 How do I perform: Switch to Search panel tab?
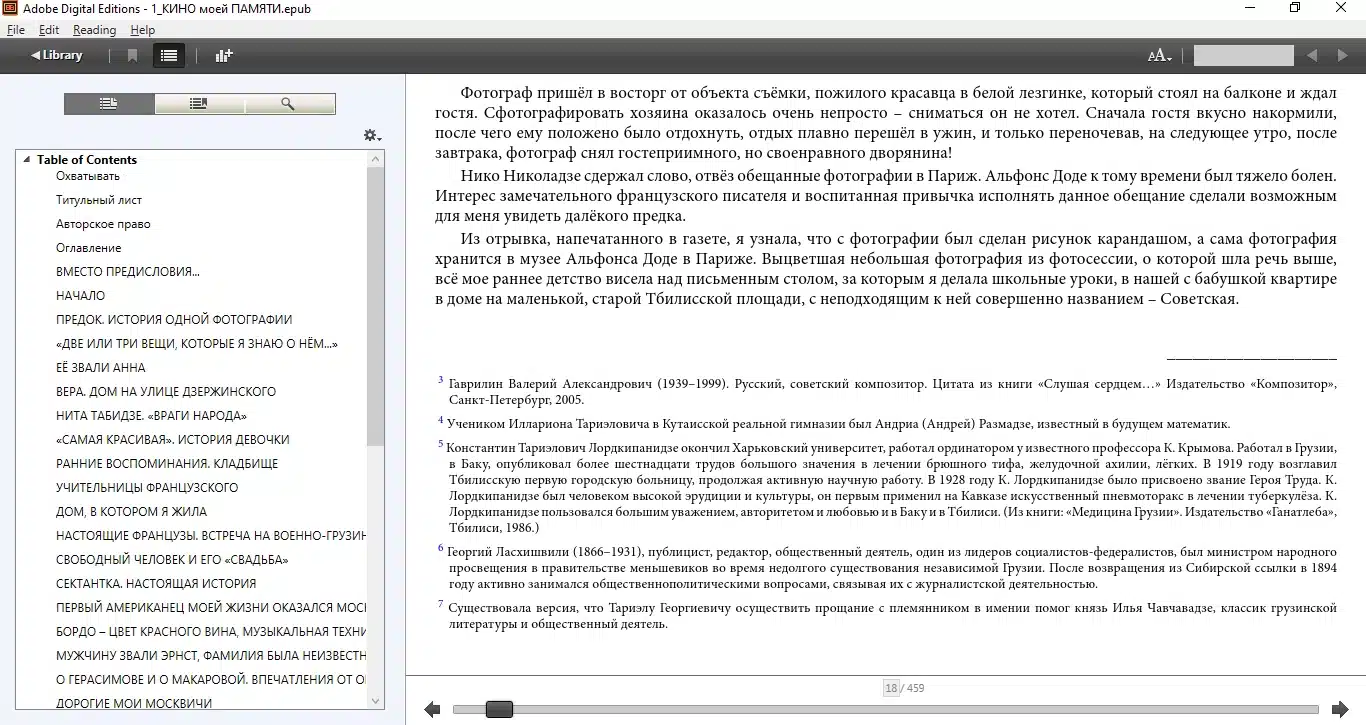point(289,104)
